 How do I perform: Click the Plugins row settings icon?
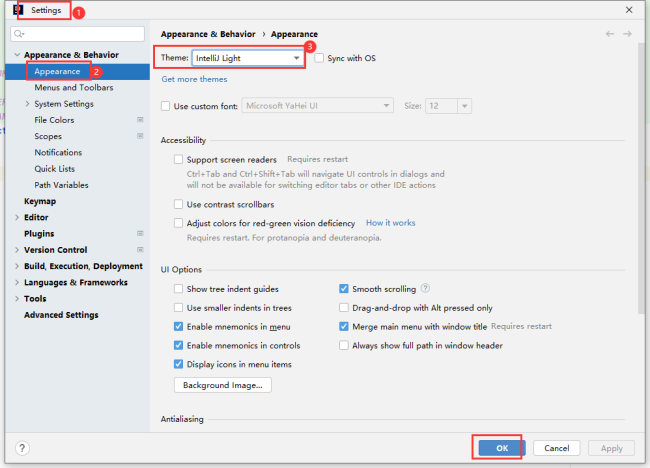pyautogui.click(x=140, y=233)
